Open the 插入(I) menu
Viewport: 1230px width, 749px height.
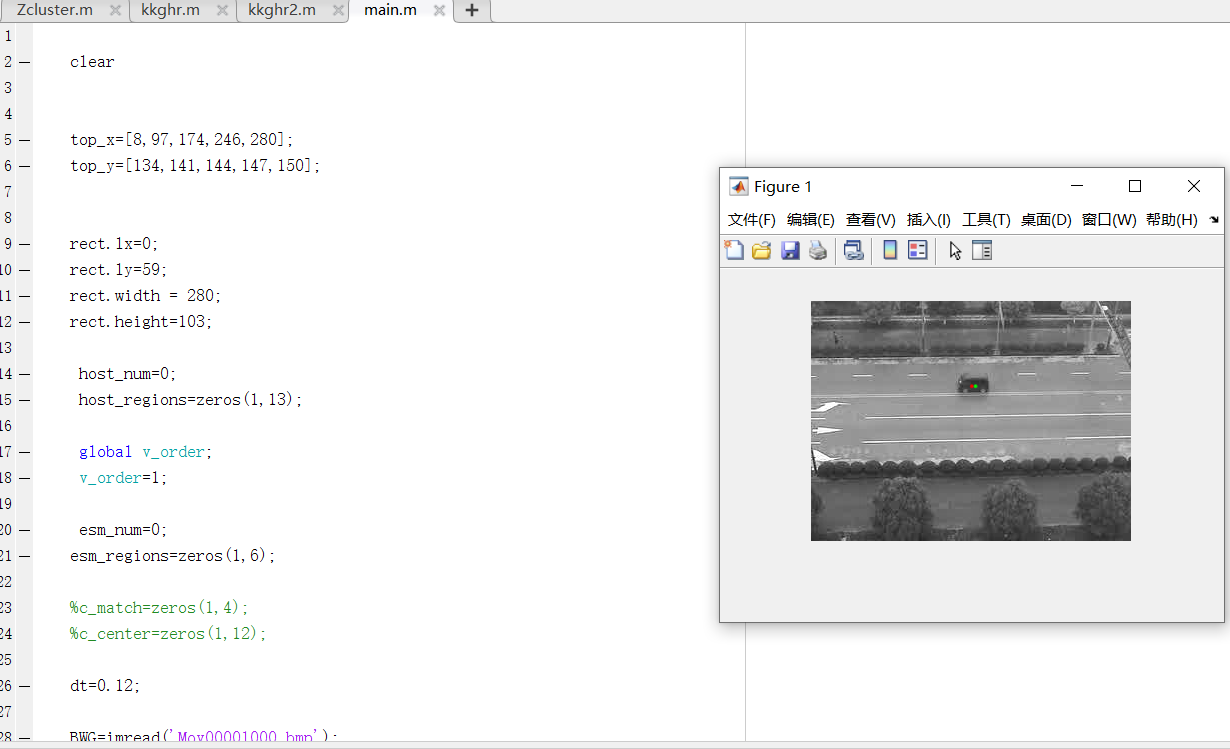[x=928, y=220]
